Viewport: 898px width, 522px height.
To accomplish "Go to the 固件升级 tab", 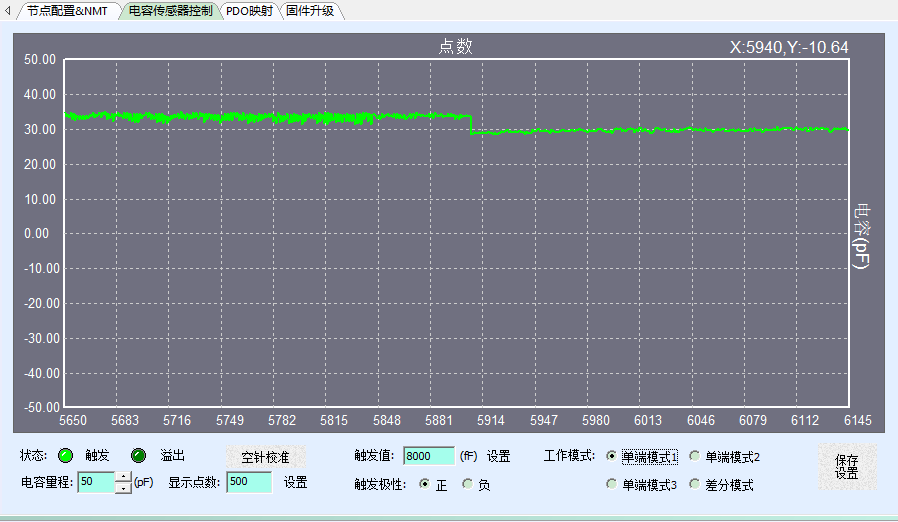I will point(310,12).
